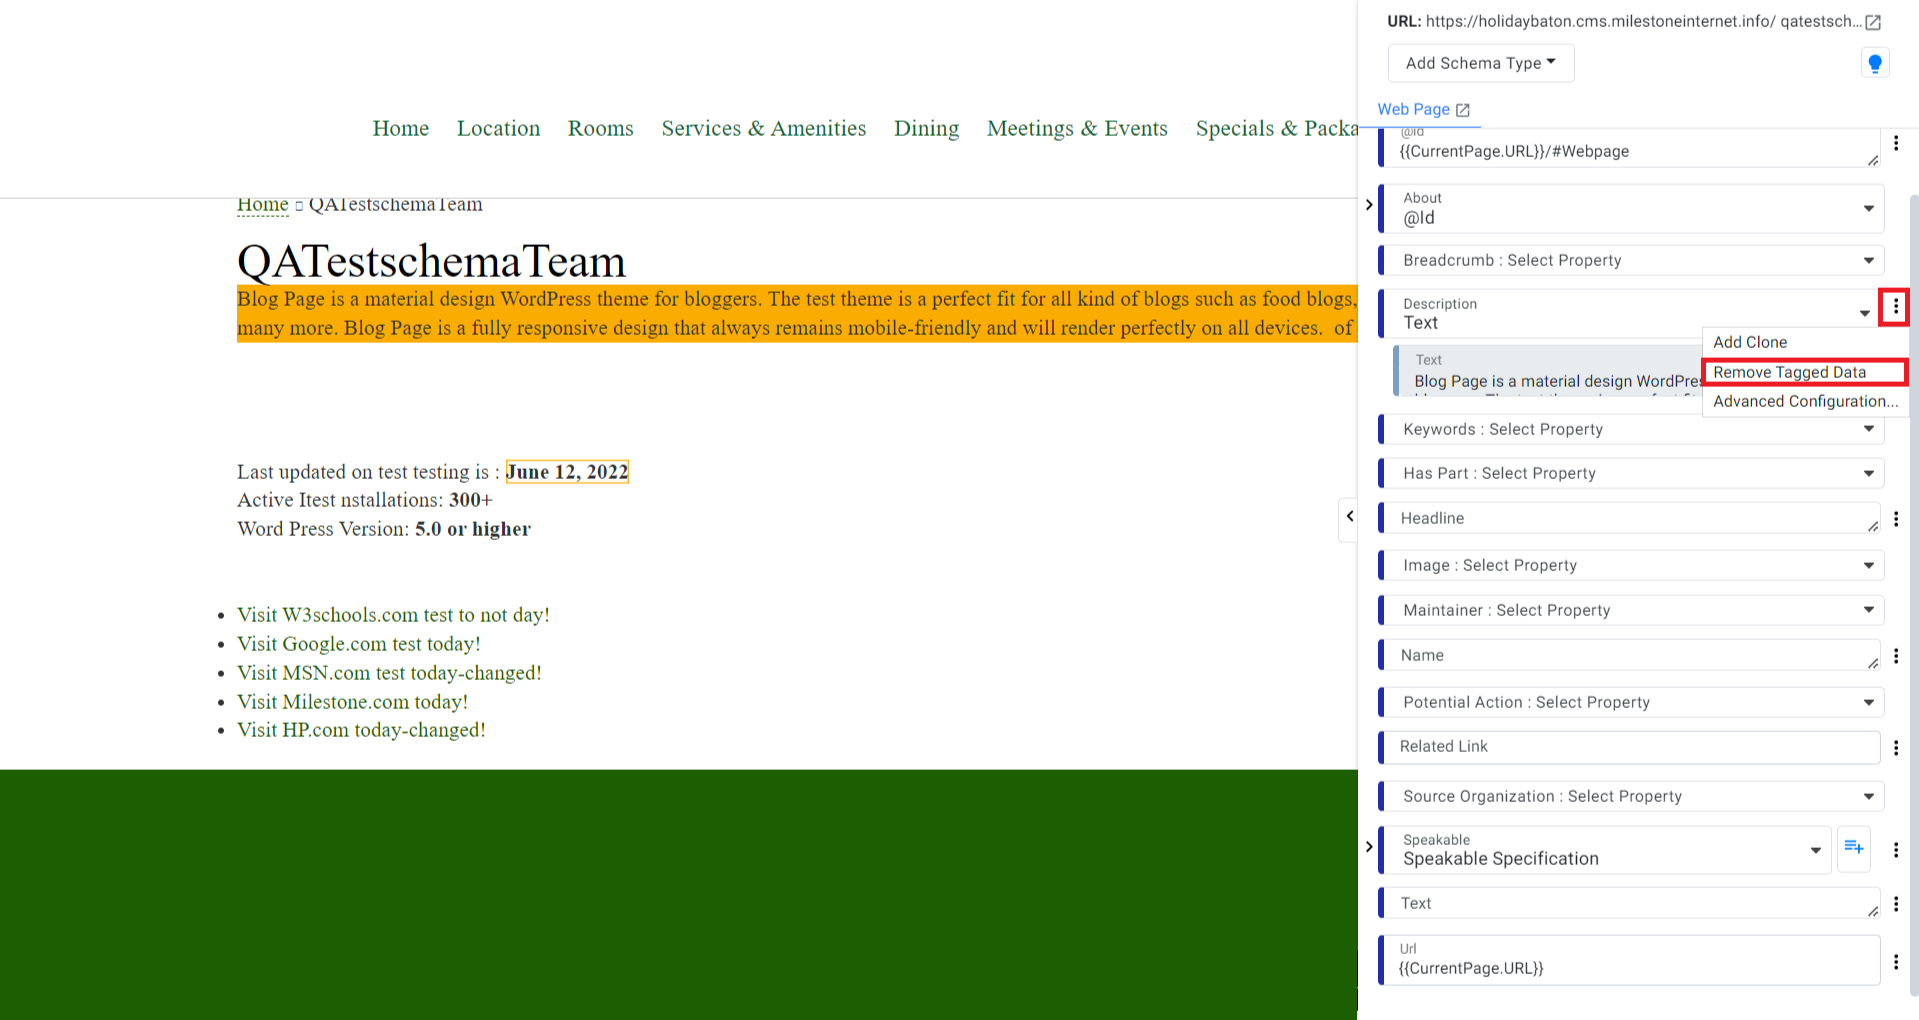Open Services & Amenities nav link
Screen dimensions: 1919x1020
[x=763, y=128]
